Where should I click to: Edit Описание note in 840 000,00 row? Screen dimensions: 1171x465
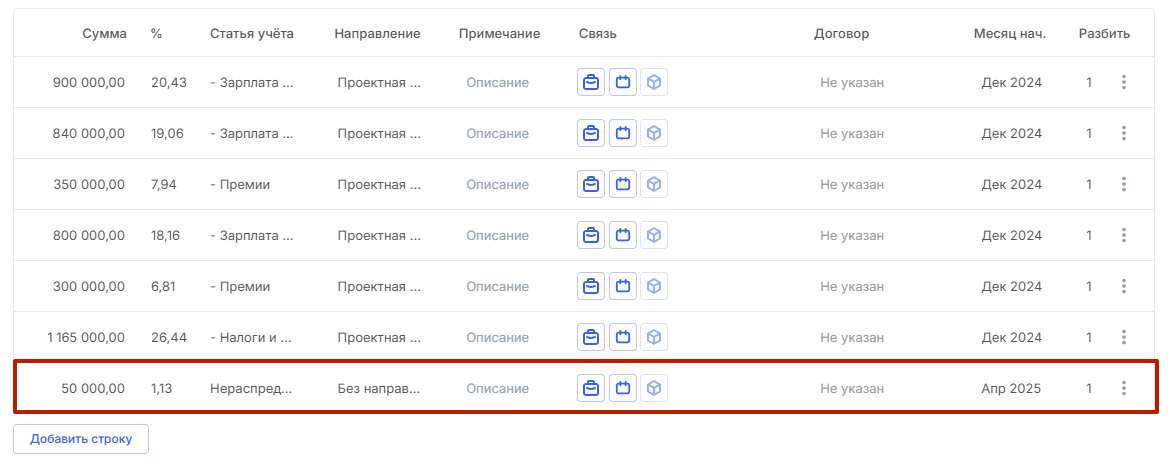point(497,133)
